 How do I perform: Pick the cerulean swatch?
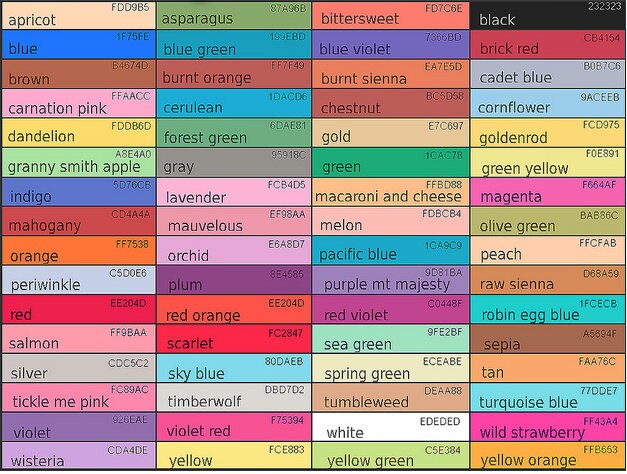234,103
